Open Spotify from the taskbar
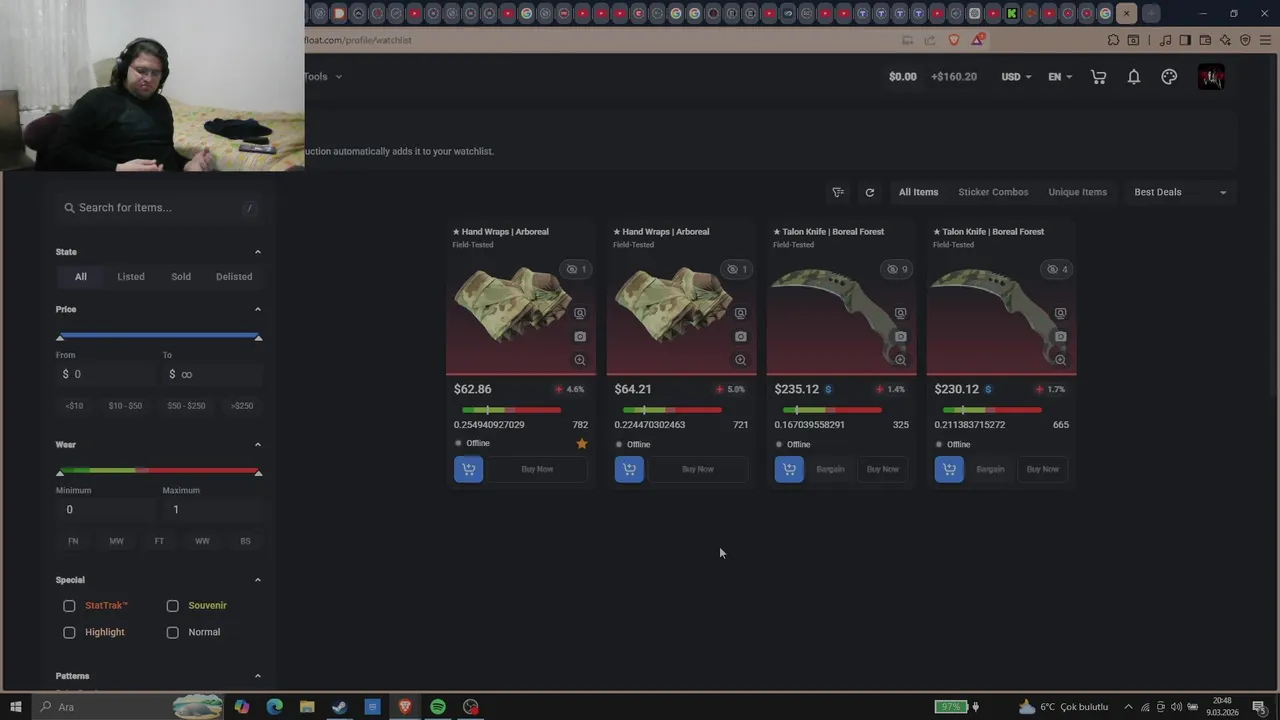This screenshot has width=1280, height=720. (x=438, y=707)
